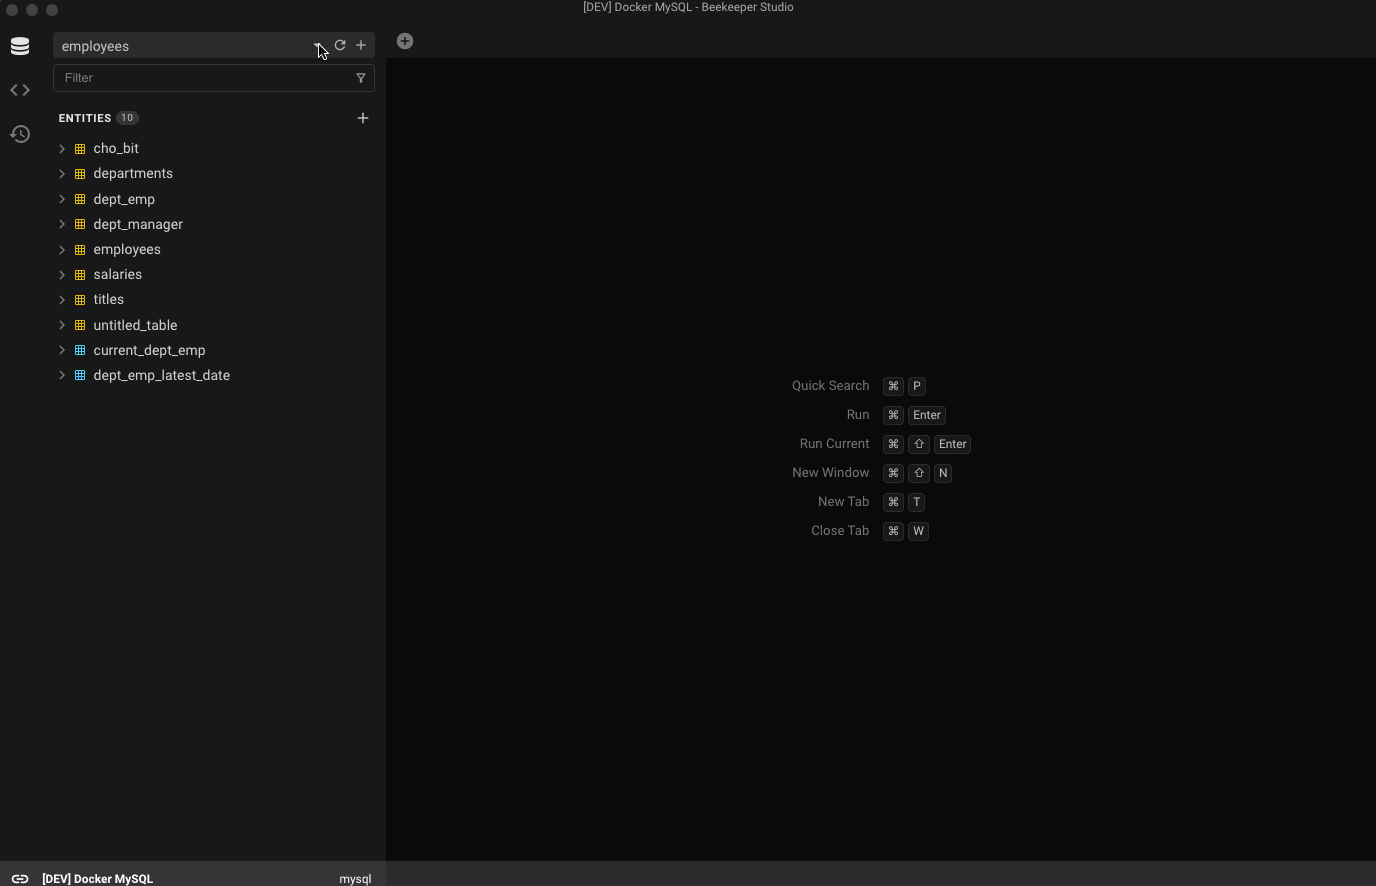
Task: Select the untitled_table entity name
Action: (135, 325)
